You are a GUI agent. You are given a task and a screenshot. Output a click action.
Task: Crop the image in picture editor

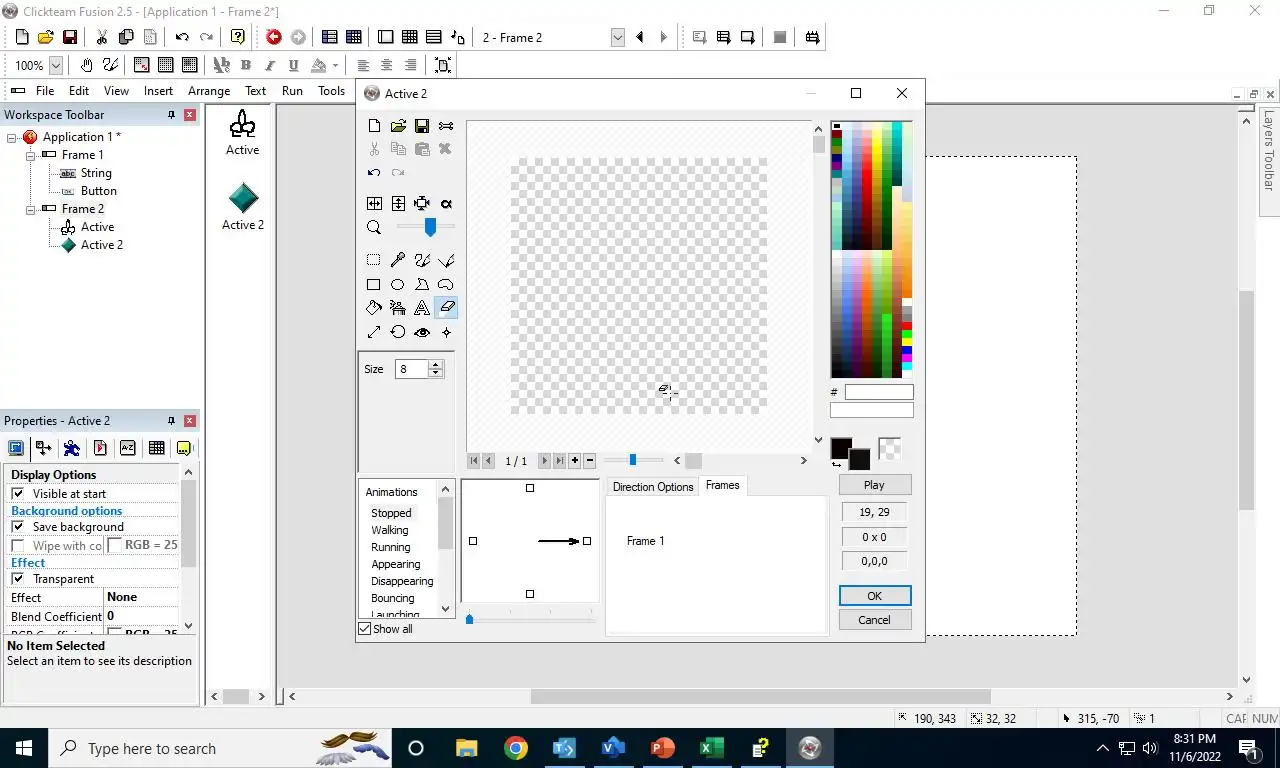[422, 203]
